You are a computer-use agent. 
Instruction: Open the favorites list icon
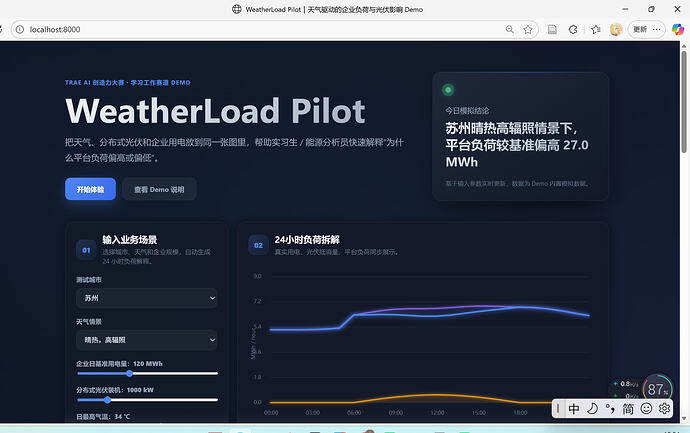click(596, 29)
